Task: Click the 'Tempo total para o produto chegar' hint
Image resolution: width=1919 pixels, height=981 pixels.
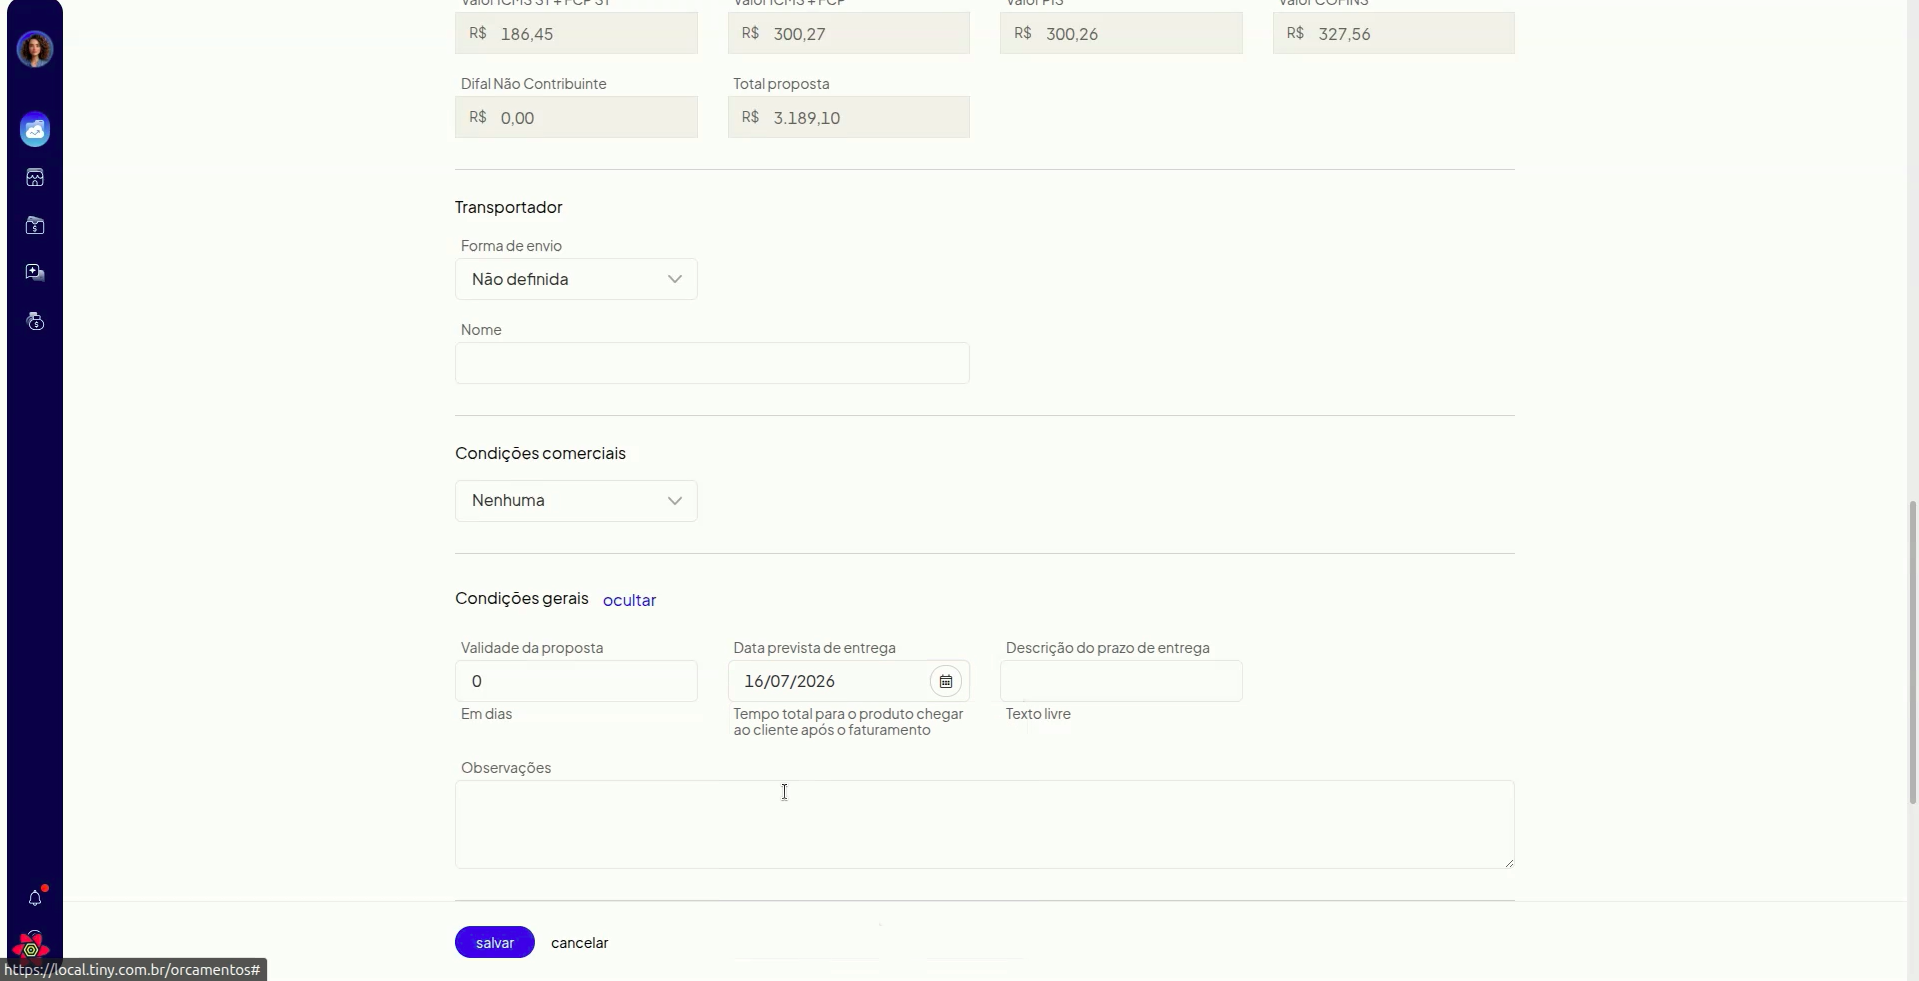Action: coord(848,722)
